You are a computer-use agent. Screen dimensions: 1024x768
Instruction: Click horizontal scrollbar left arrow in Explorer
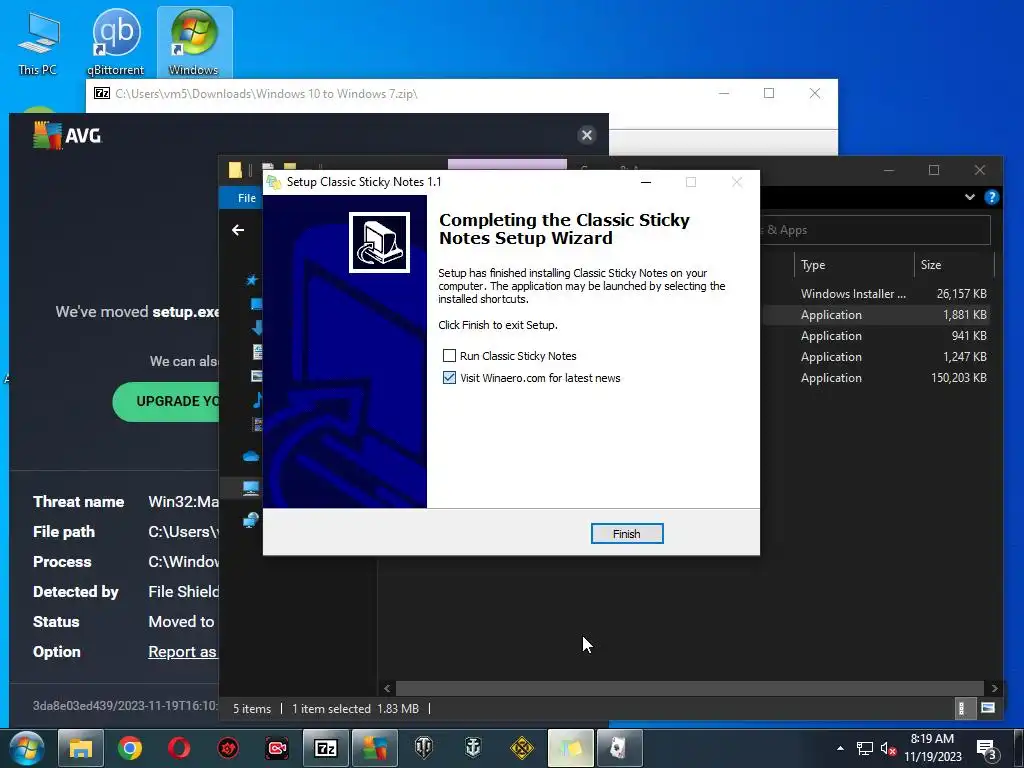click(387, 688)
